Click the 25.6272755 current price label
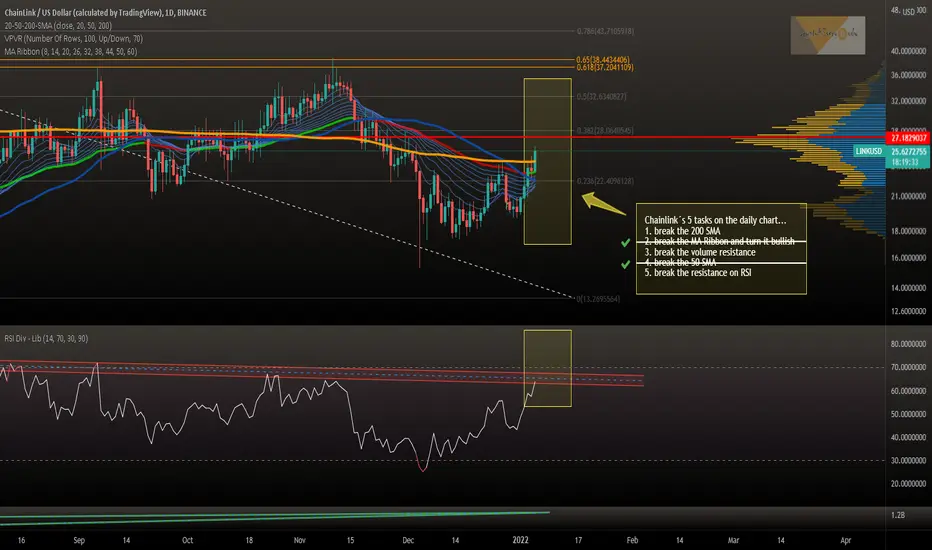 (x=908, y=152)
